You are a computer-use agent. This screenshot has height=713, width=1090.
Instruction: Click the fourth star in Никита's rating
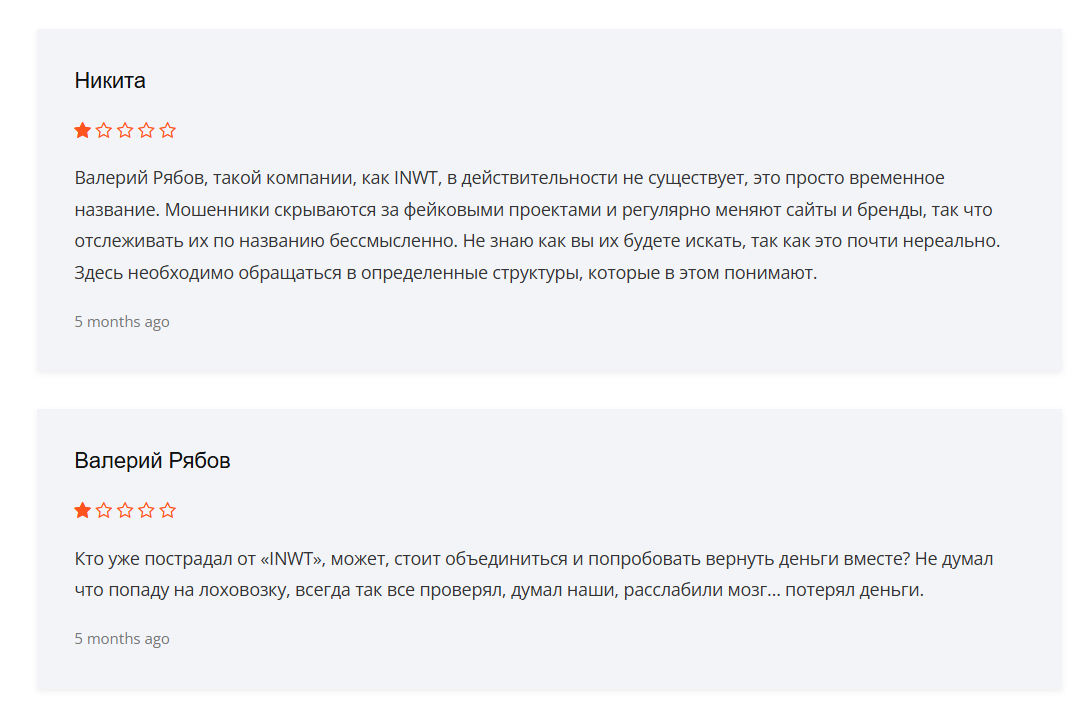[x=146, y=130]
